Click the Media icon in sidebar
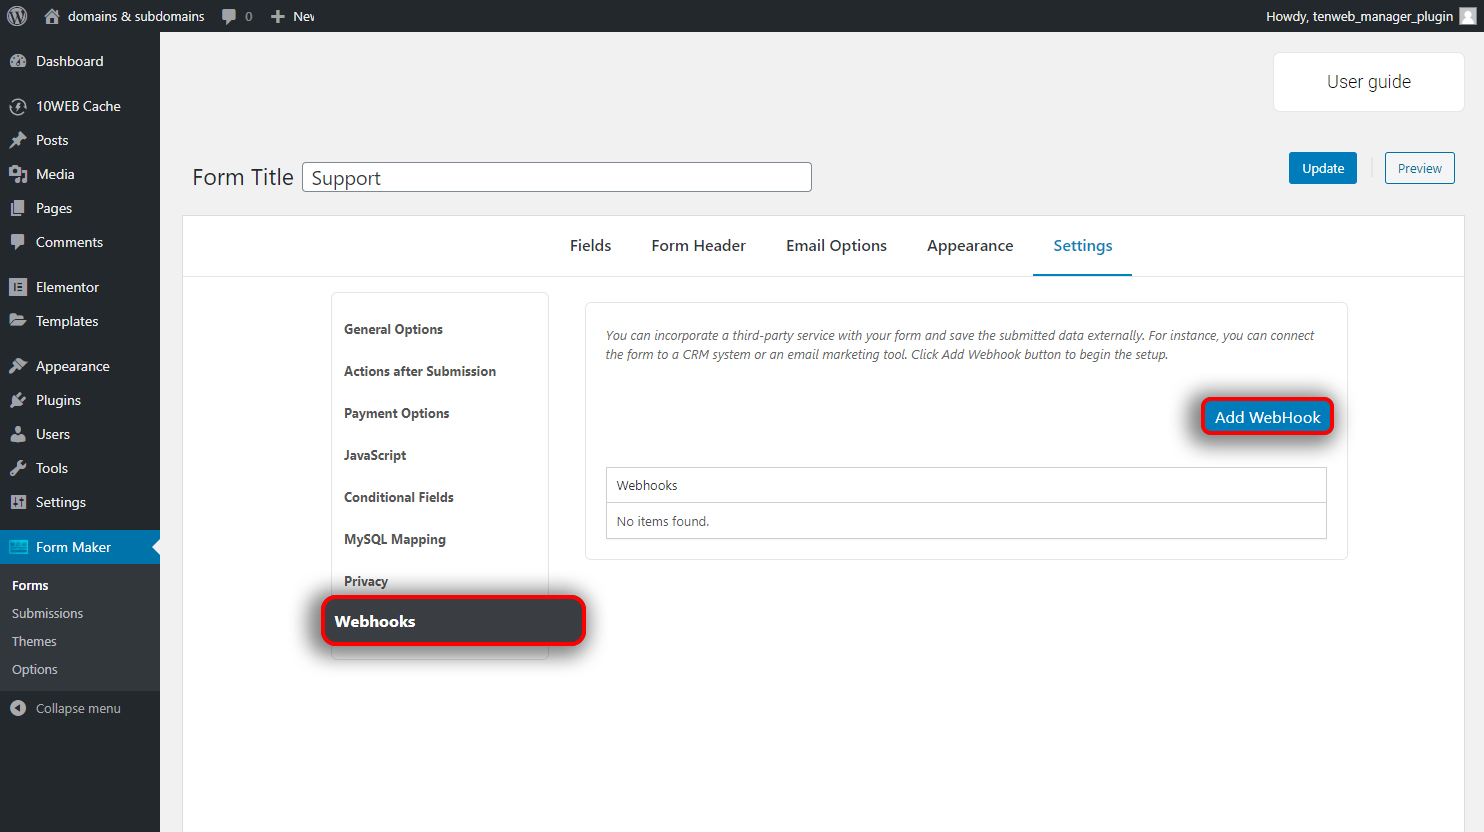This screenshot has width=1484, height=832. point(18,174)
